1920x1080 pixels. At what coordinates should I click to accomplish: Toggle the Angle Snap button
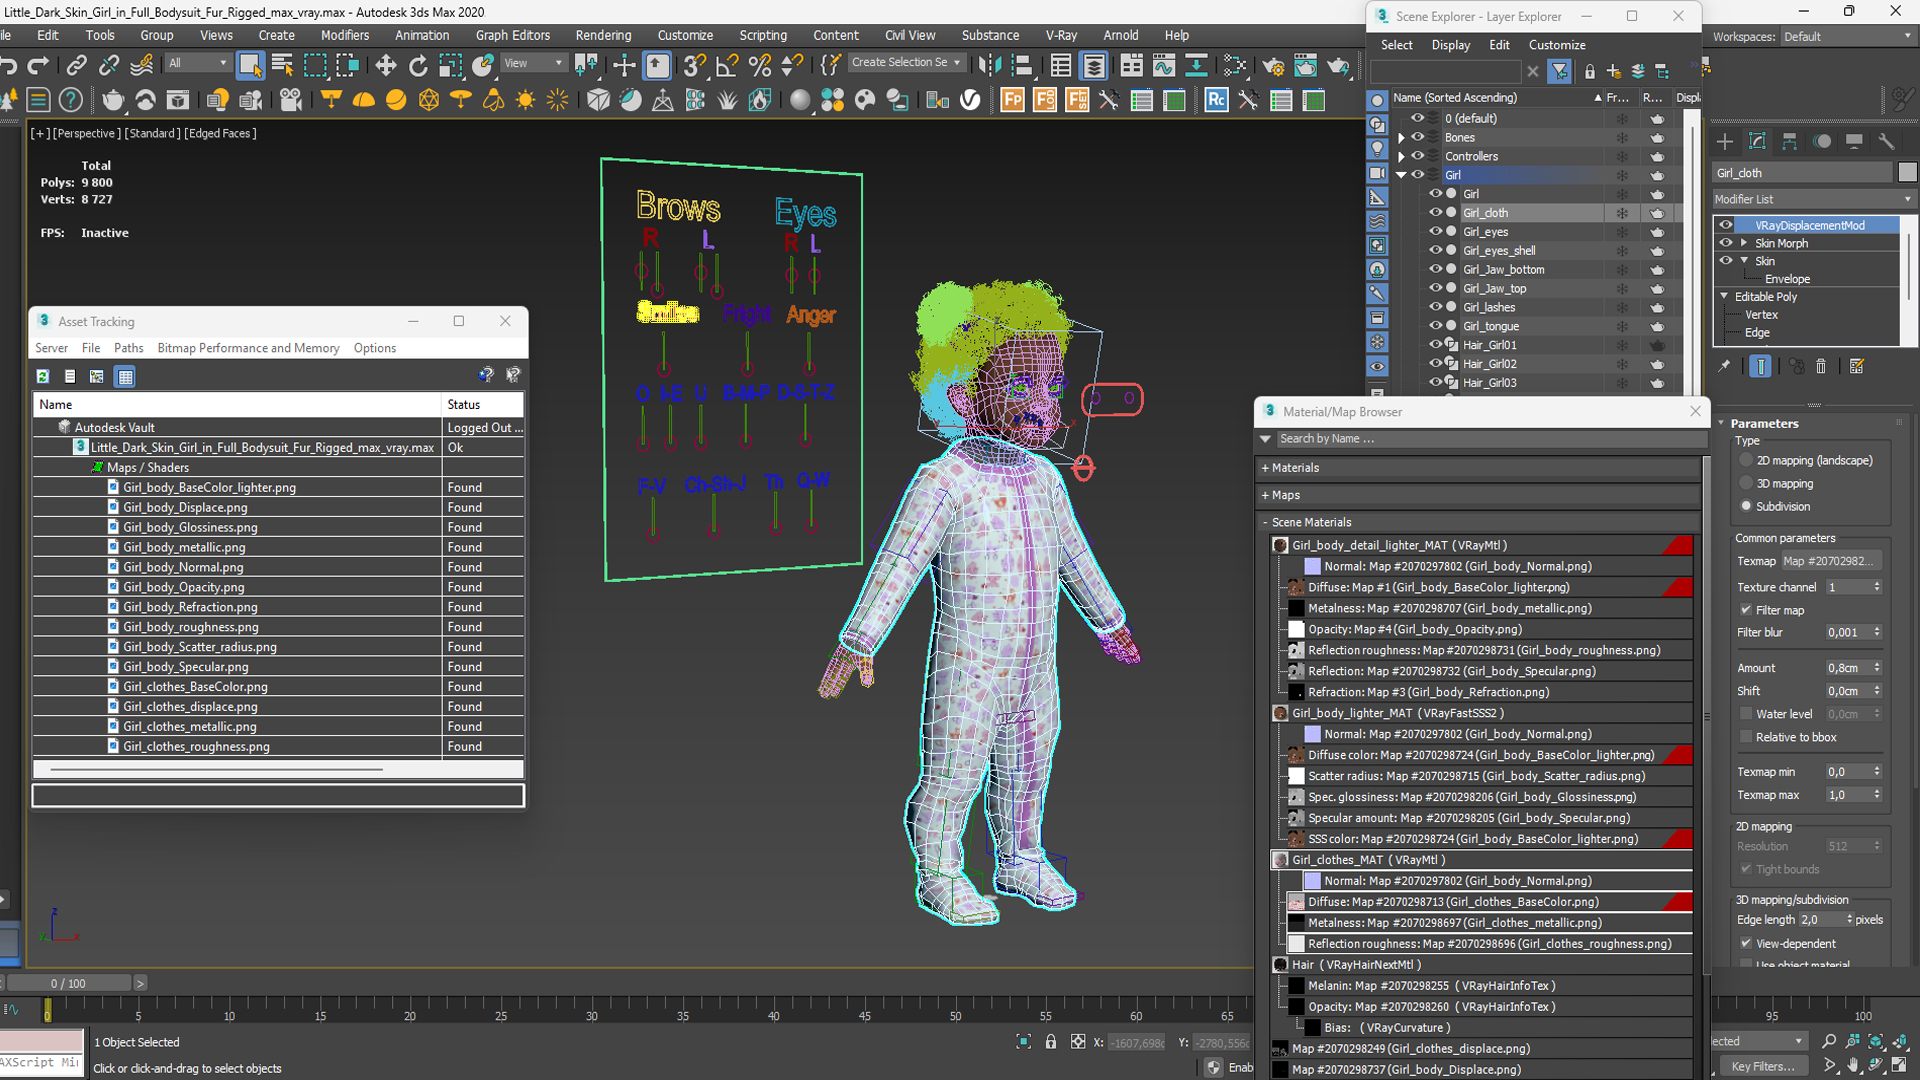(727, 66)
